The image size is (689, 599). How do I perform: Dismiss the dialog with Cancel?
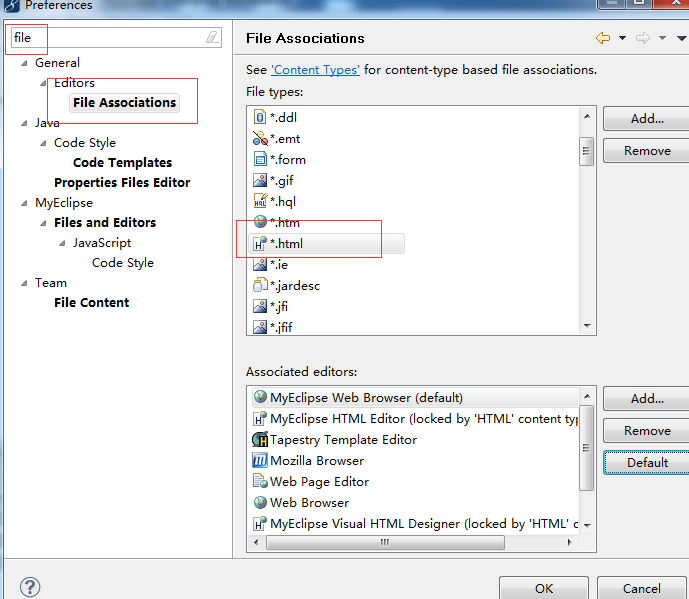pyautogui.click(x=642, y=588)
